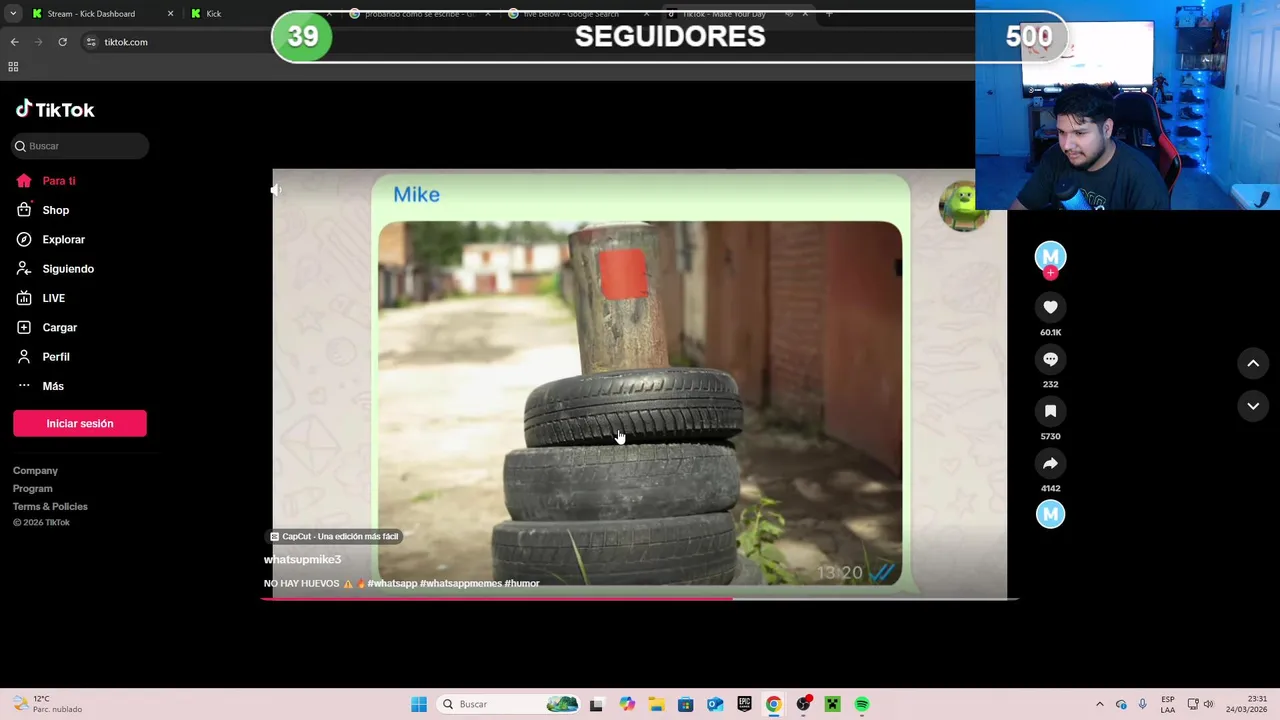This screenshot has height=720, width=1280.
Task: Open File Explorer from the taskbar
Action: coord(656,704)
